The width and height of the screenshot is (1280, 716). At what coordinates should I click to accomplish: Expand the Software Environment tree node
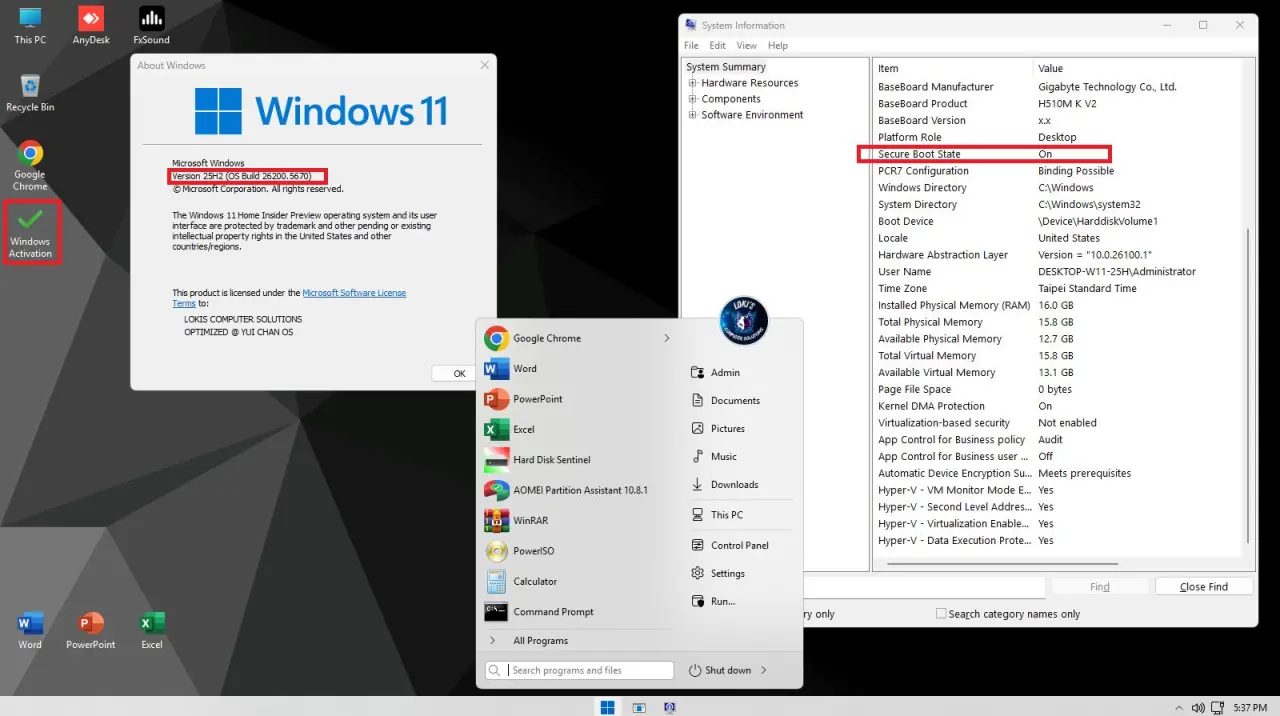(x=692, y=115)
